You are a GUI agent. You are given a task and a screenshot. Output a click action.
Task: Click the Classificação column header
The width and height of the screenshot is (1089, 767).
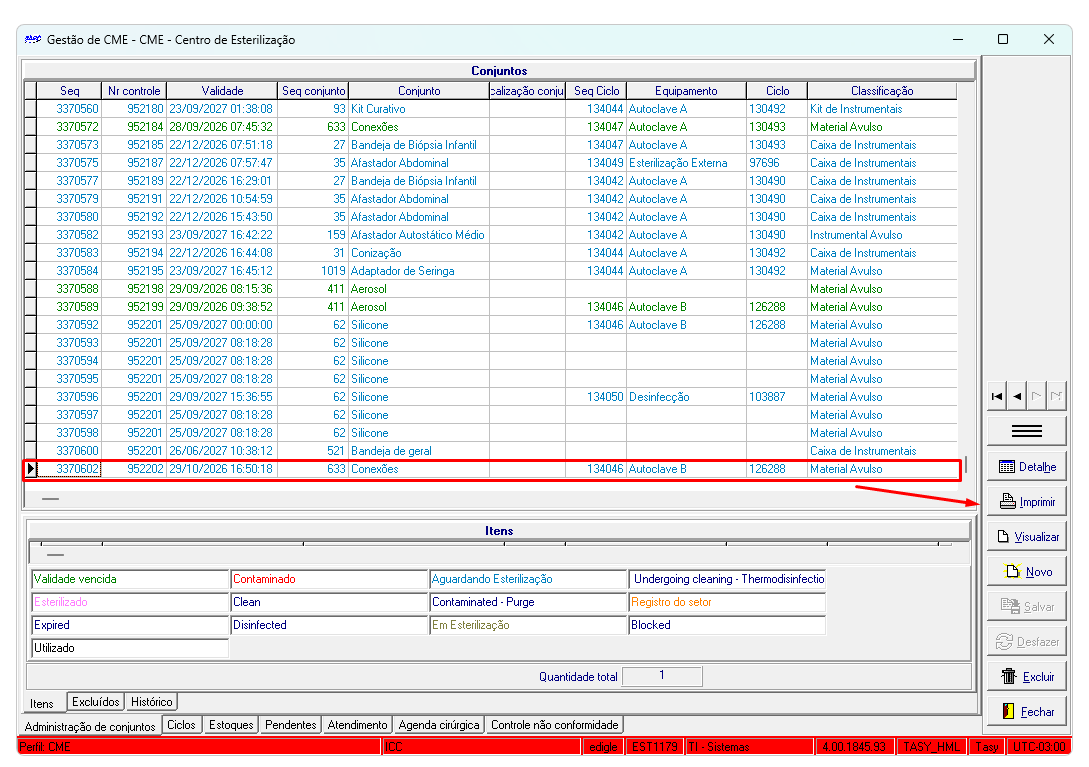882,91
